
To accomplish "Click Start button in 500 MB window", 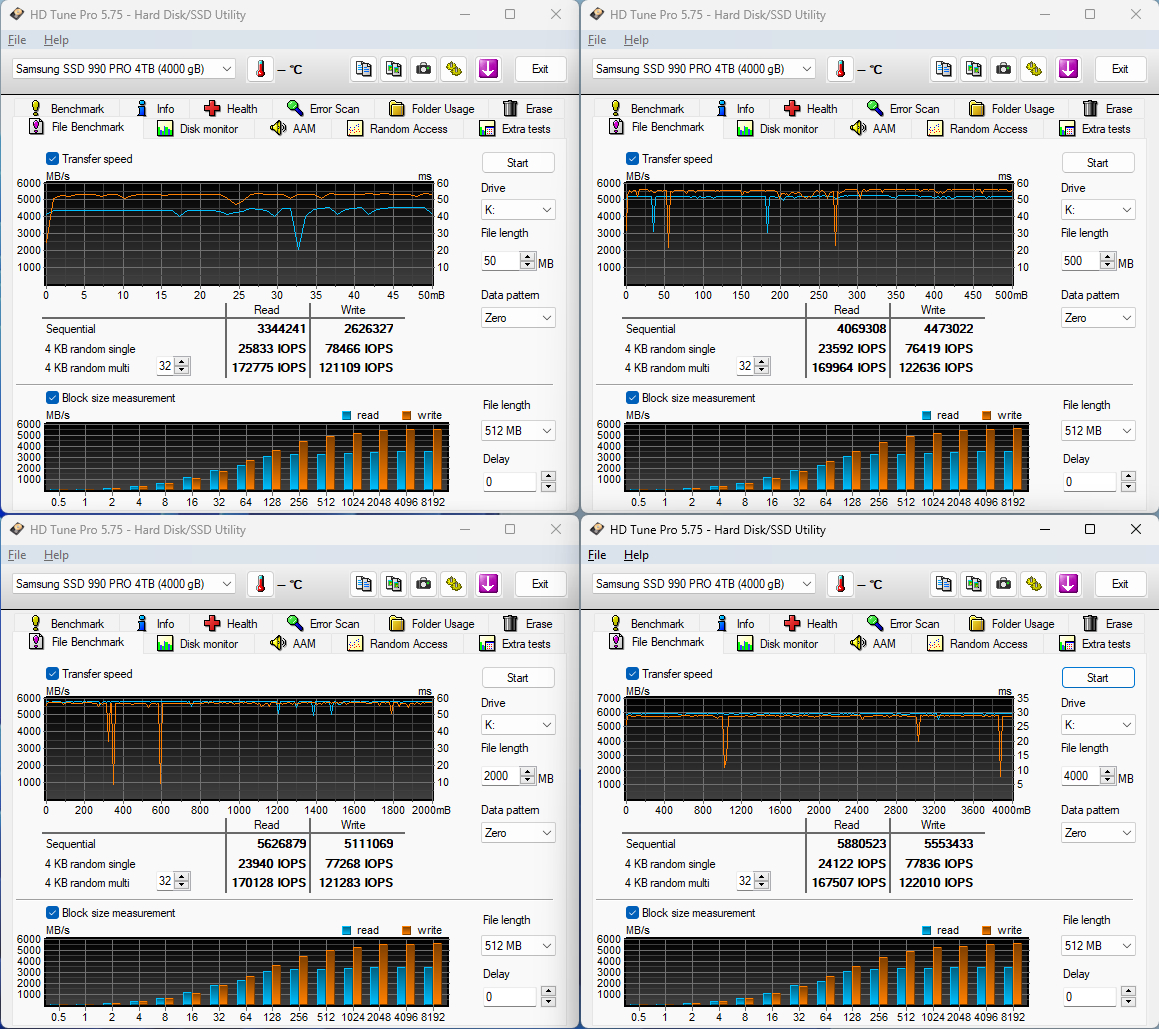I will point(1098,163).
